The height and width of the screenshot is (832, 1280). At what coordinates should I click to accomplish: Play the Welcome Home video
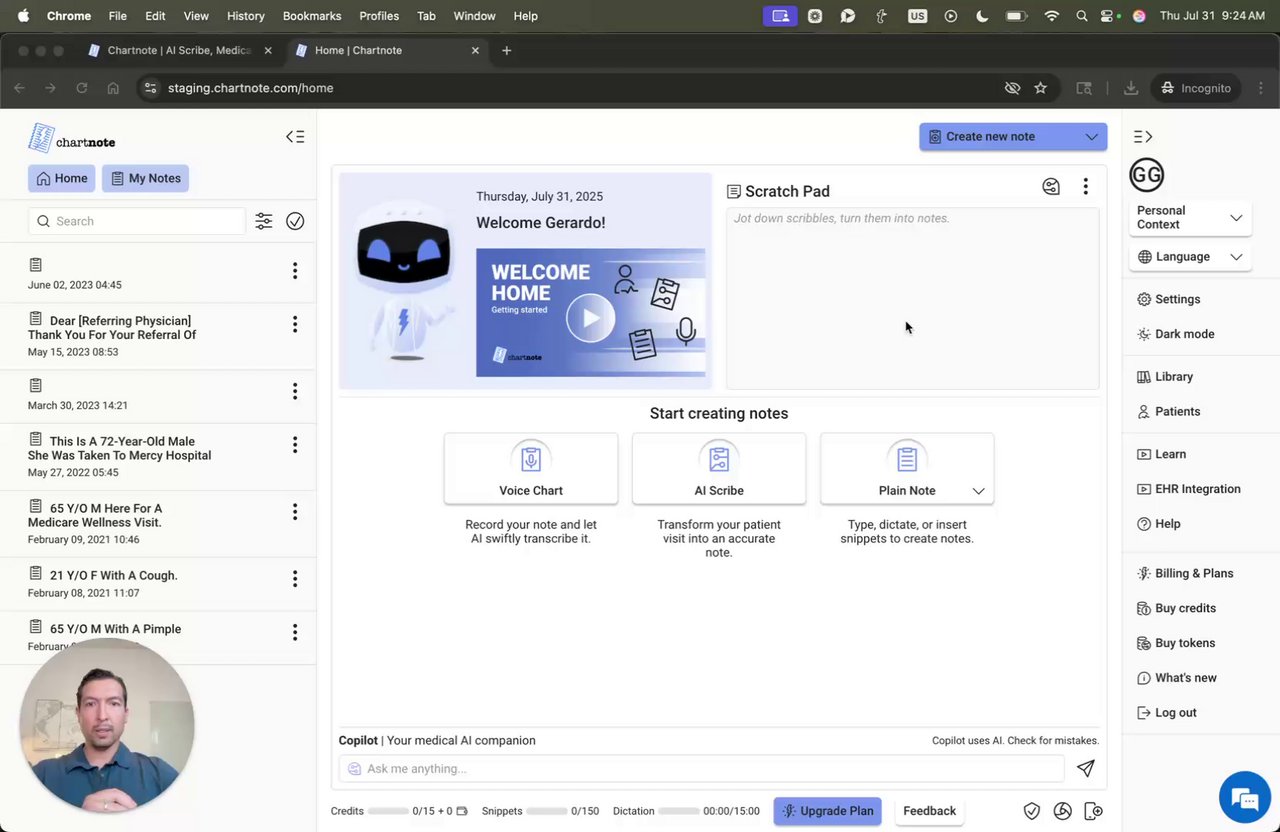(x=590, y=318)
